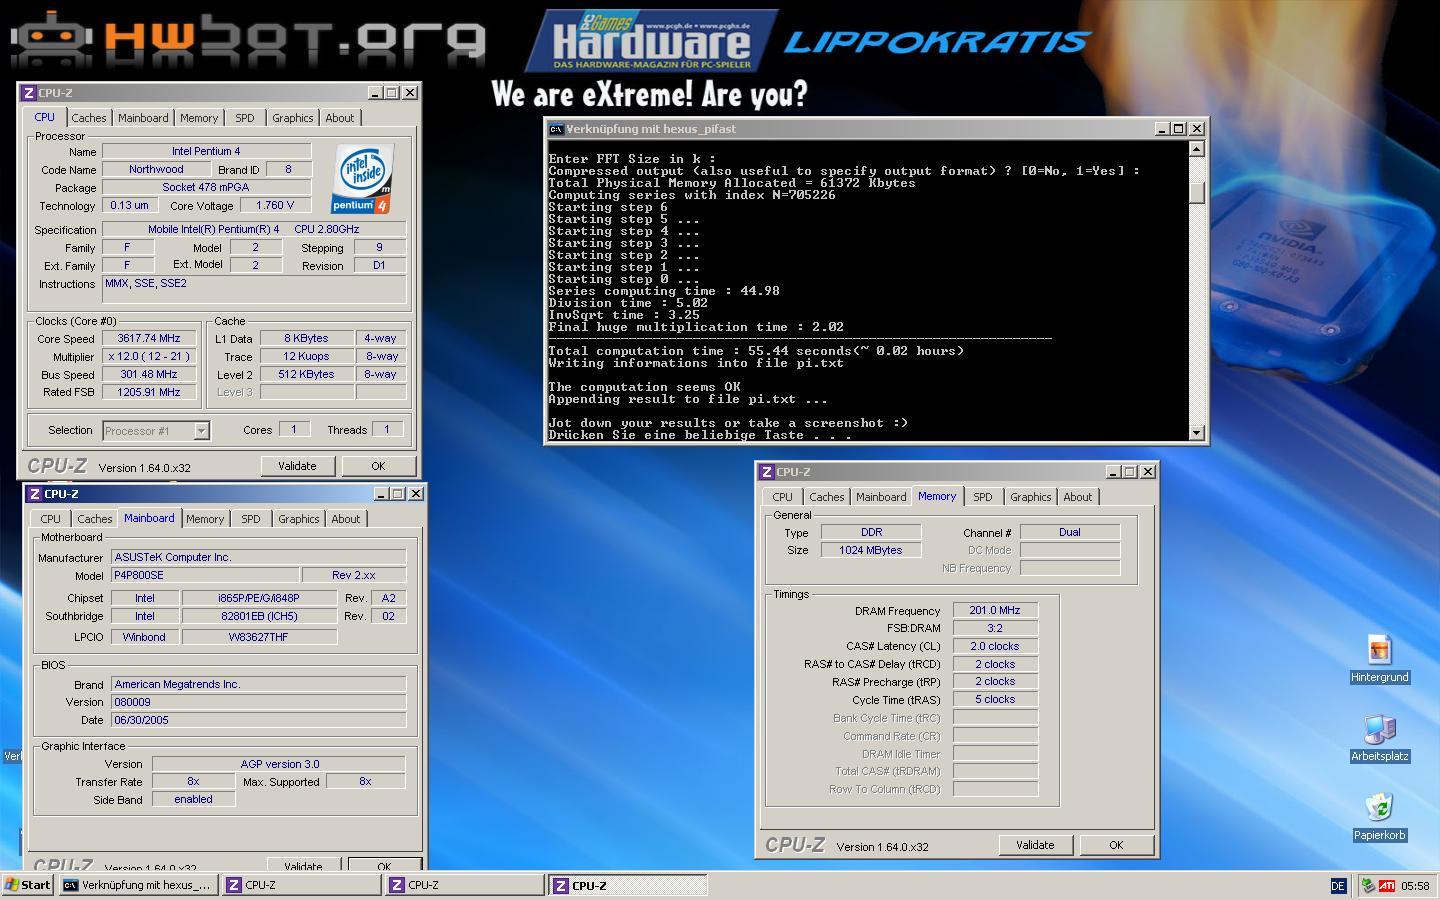Close the CPU-Z Memory window

1148,472
